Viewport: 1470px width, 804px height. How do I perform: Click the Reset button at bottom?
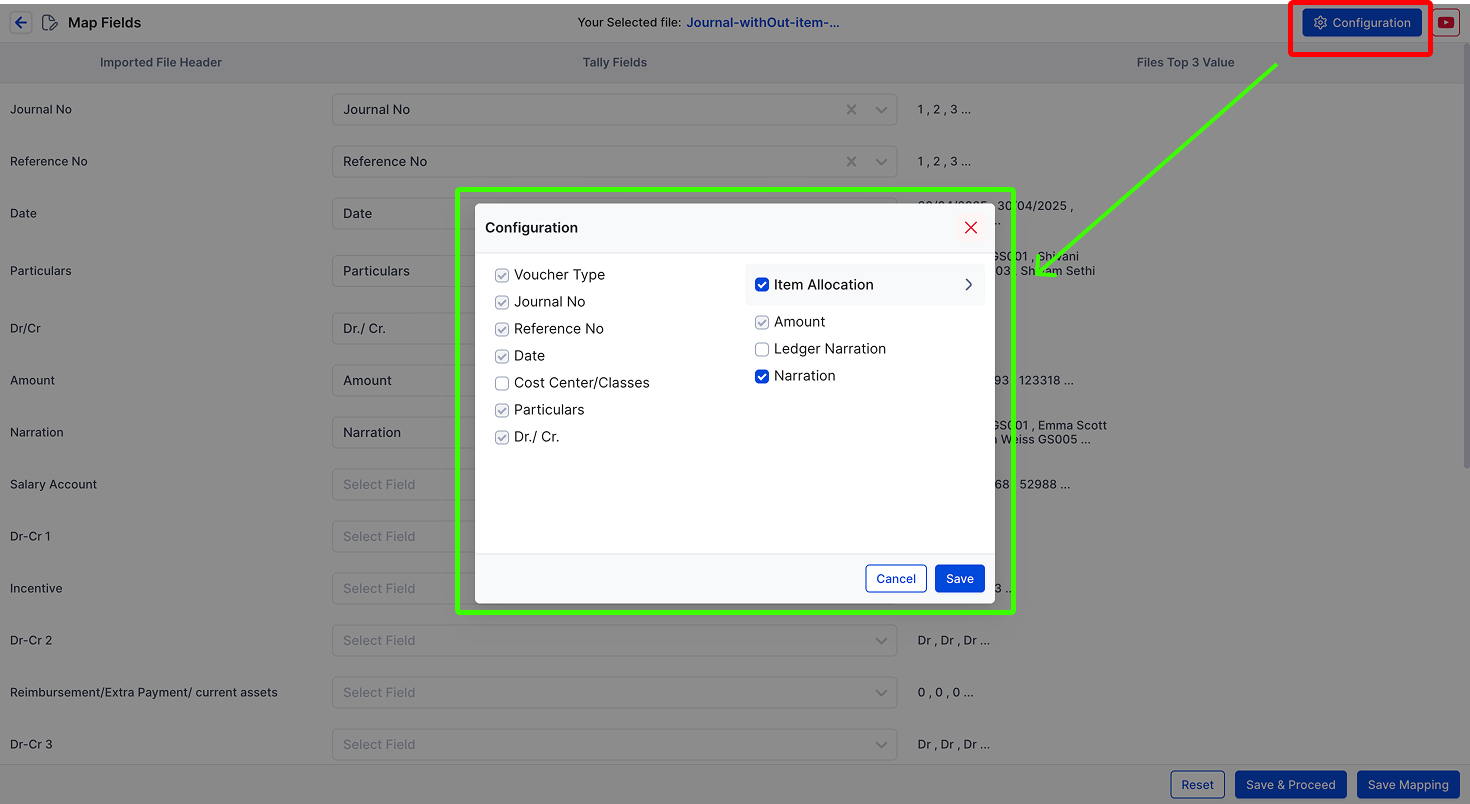point(1197,784)
